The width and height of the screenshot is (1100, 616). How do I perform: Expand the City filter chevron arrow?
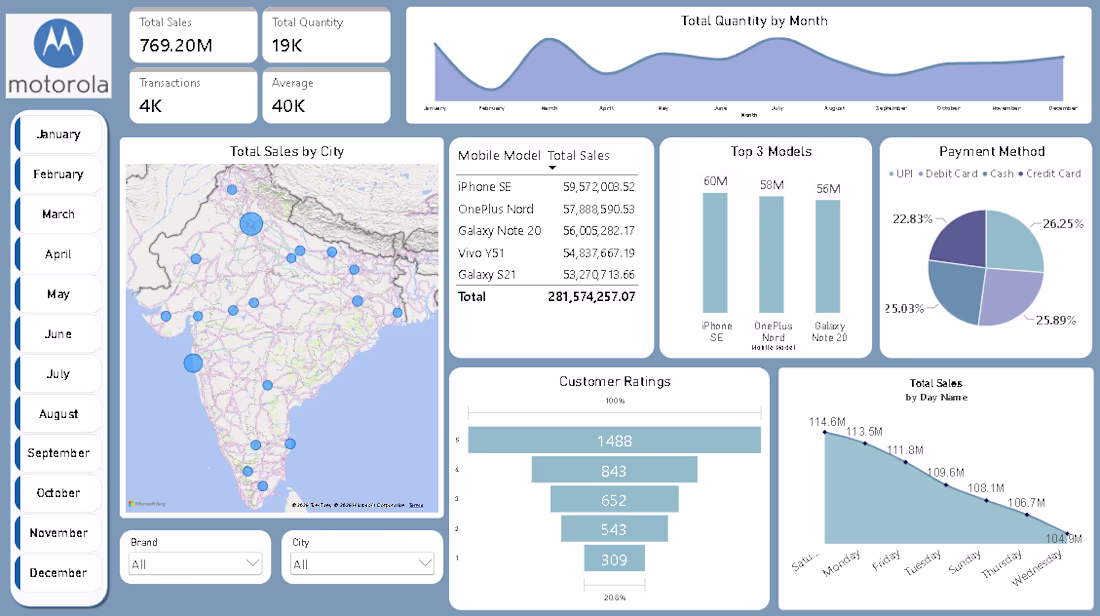424,563
